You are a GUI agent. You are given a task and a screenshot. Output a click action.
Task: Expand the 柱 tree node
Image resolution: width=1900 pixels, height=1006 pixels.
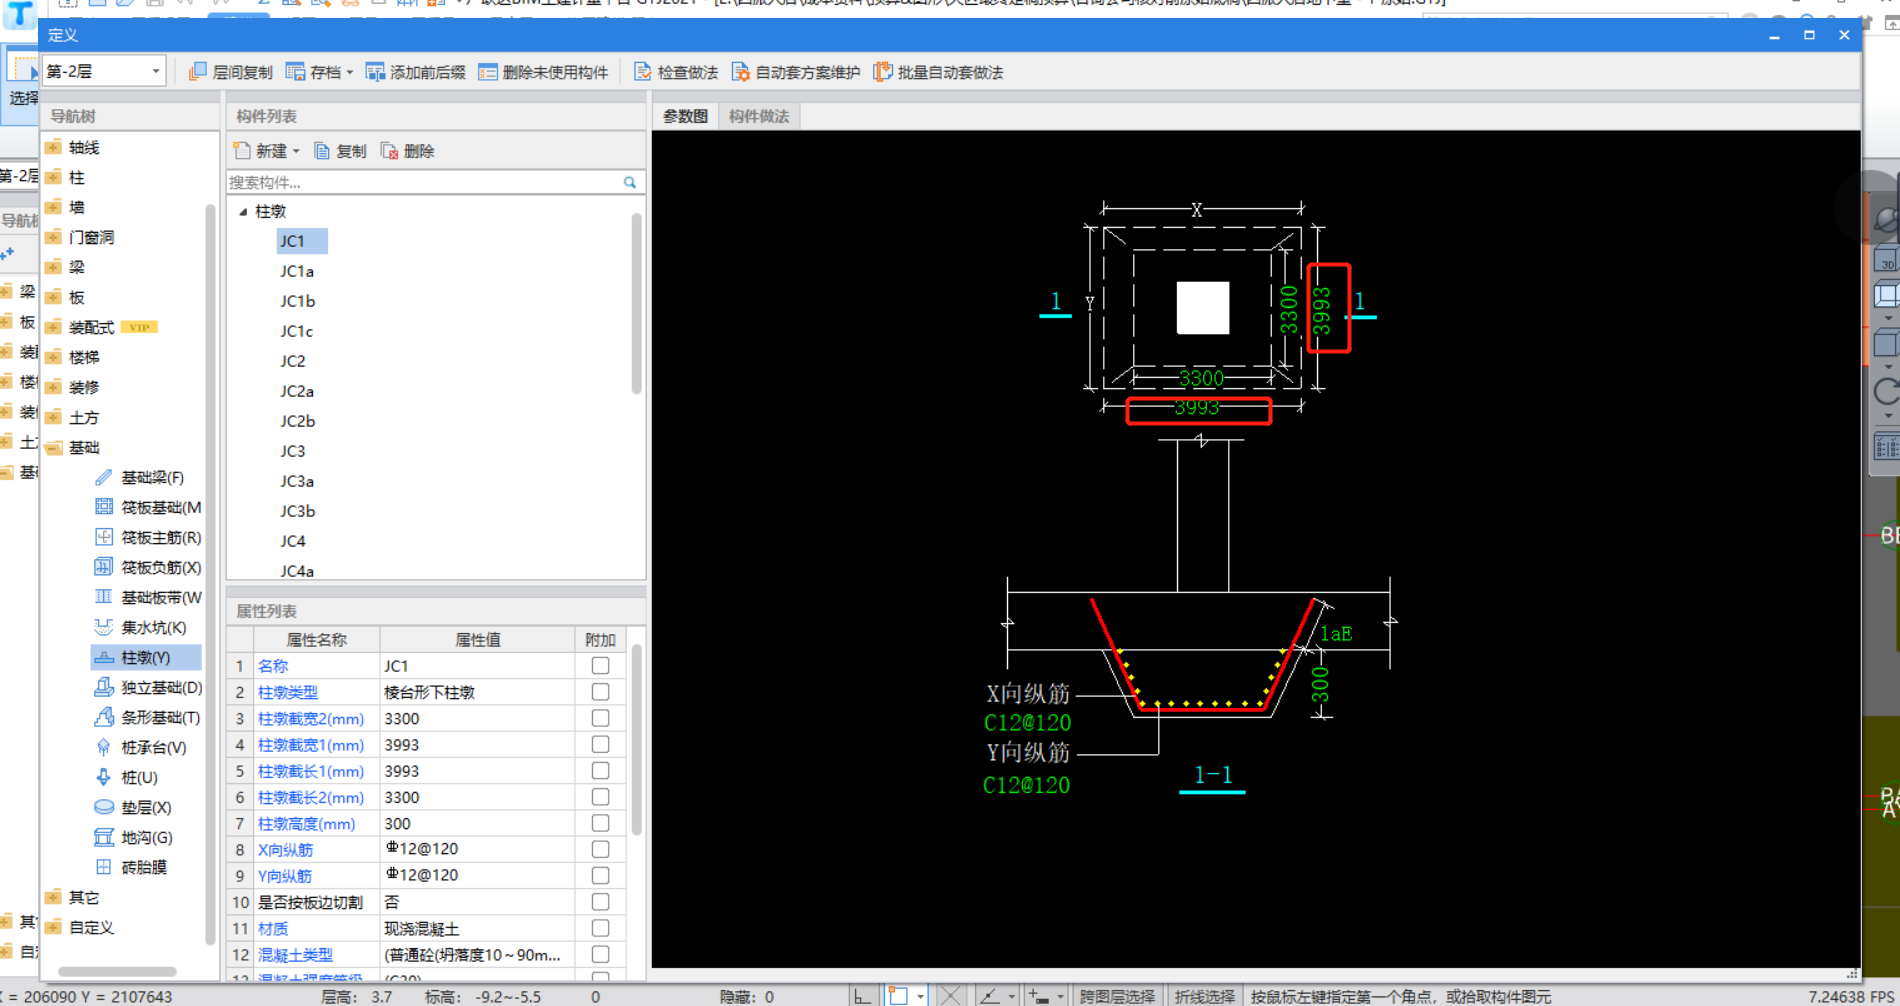(x=54, y=177)
